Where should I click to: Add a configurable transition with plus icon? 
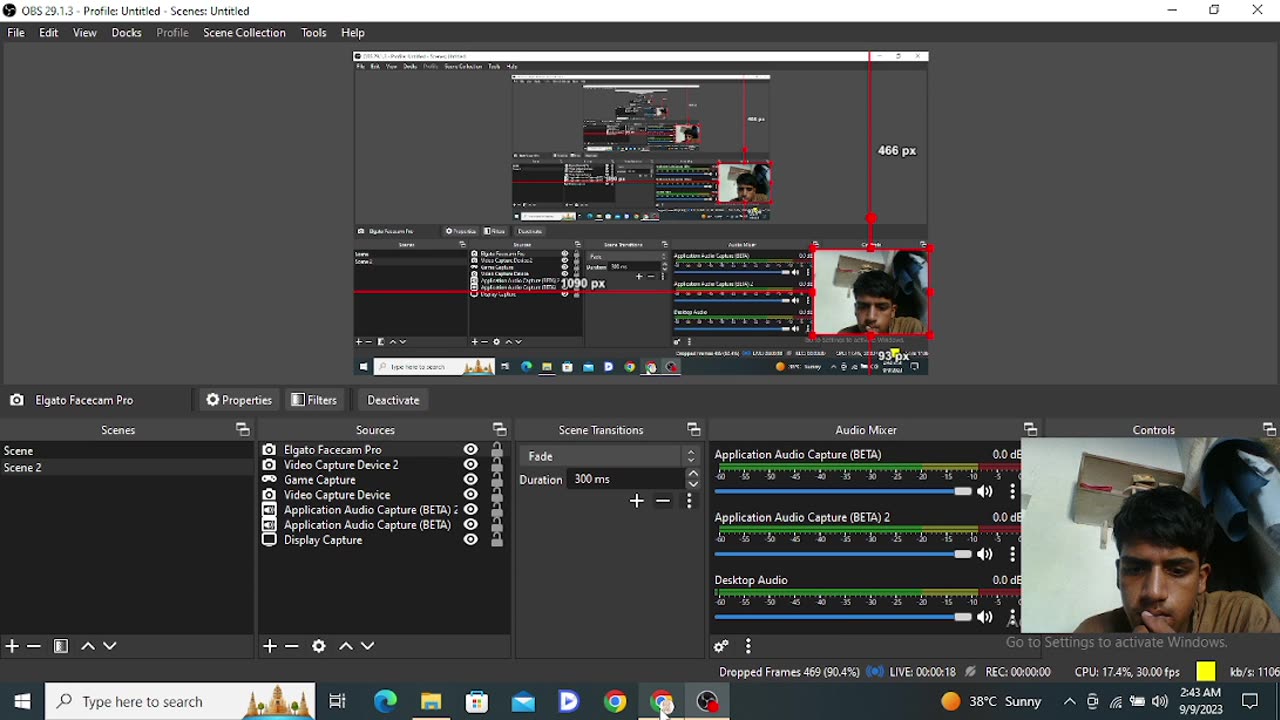tap(637, 501)
